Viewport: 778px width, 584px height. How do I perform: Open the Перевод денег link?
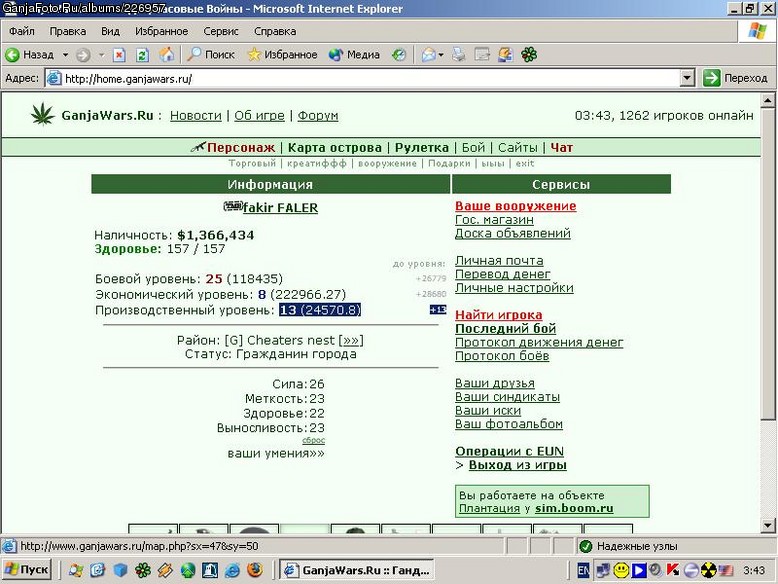(x=503, y=274)
